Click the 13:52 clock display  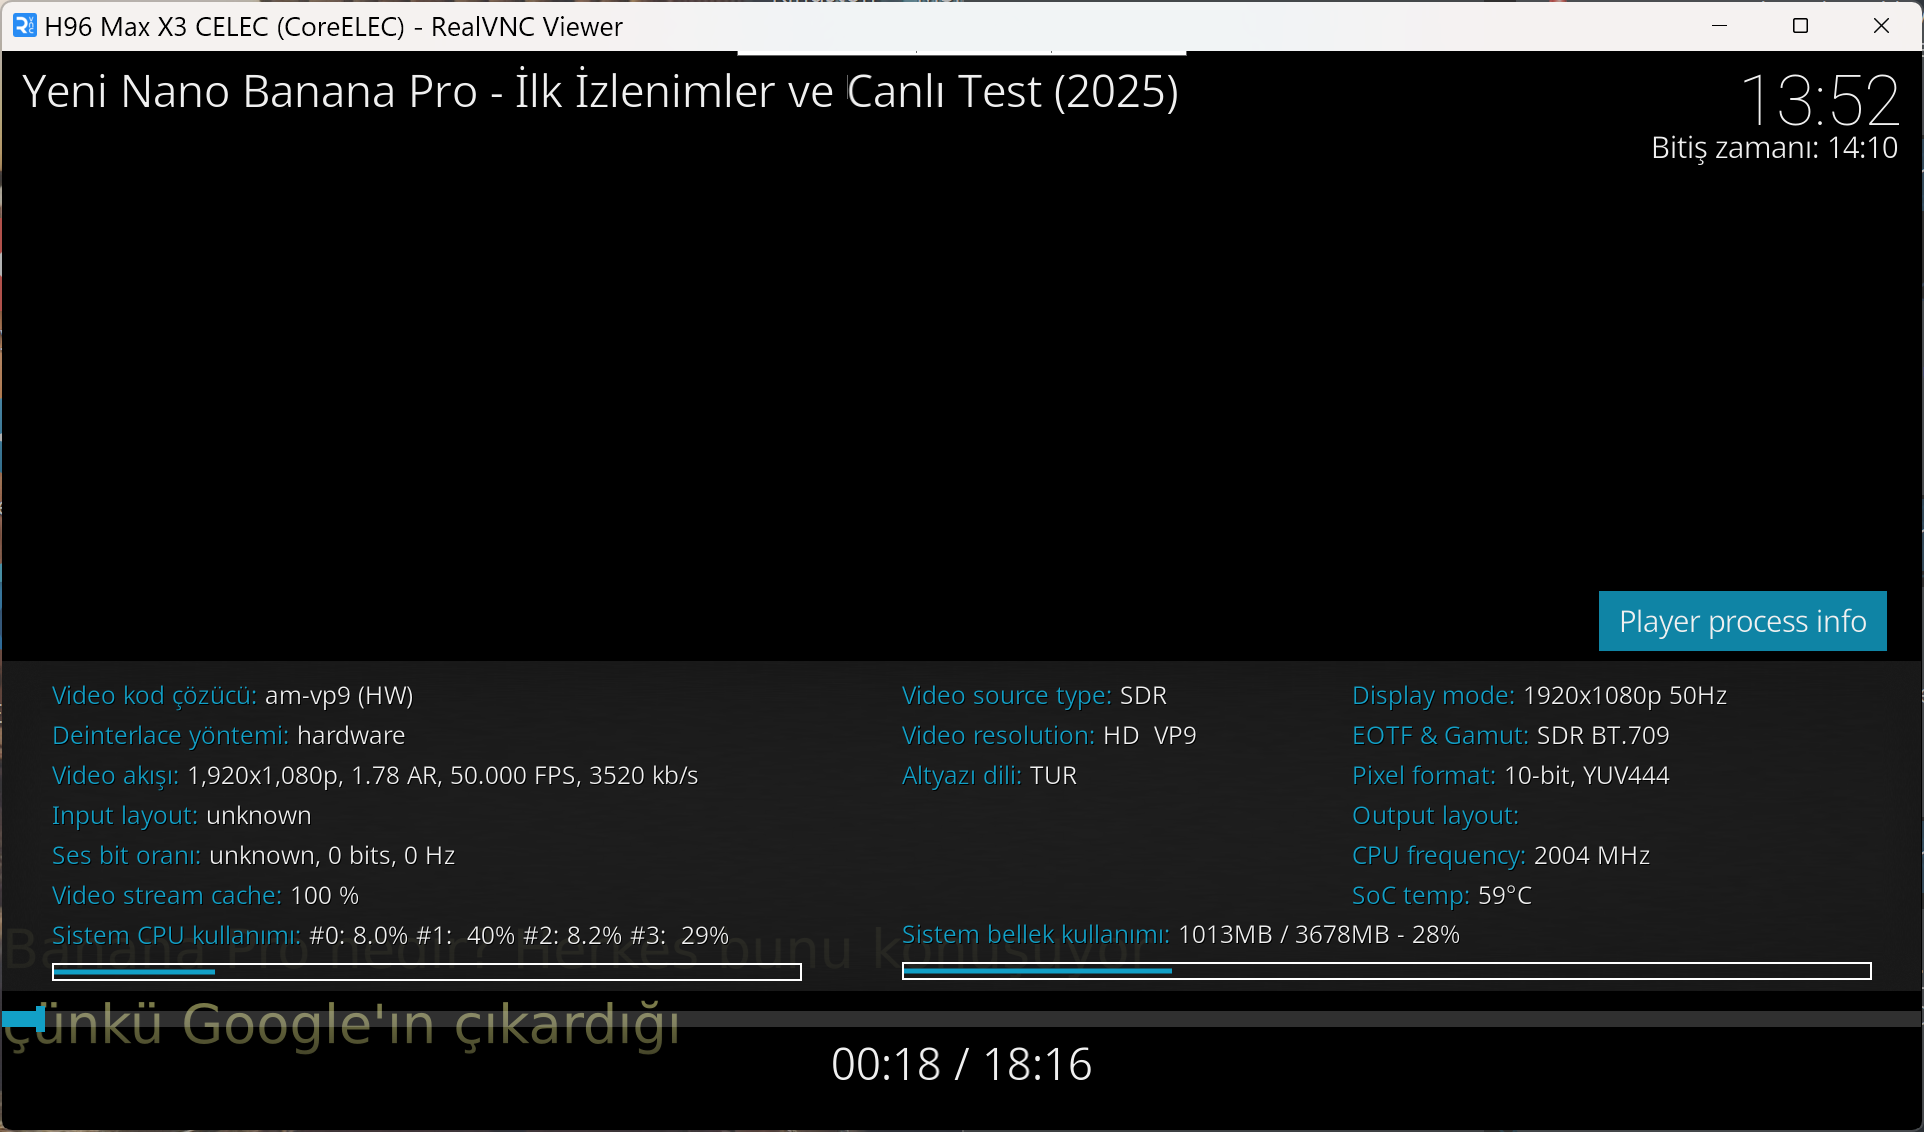1819,100
